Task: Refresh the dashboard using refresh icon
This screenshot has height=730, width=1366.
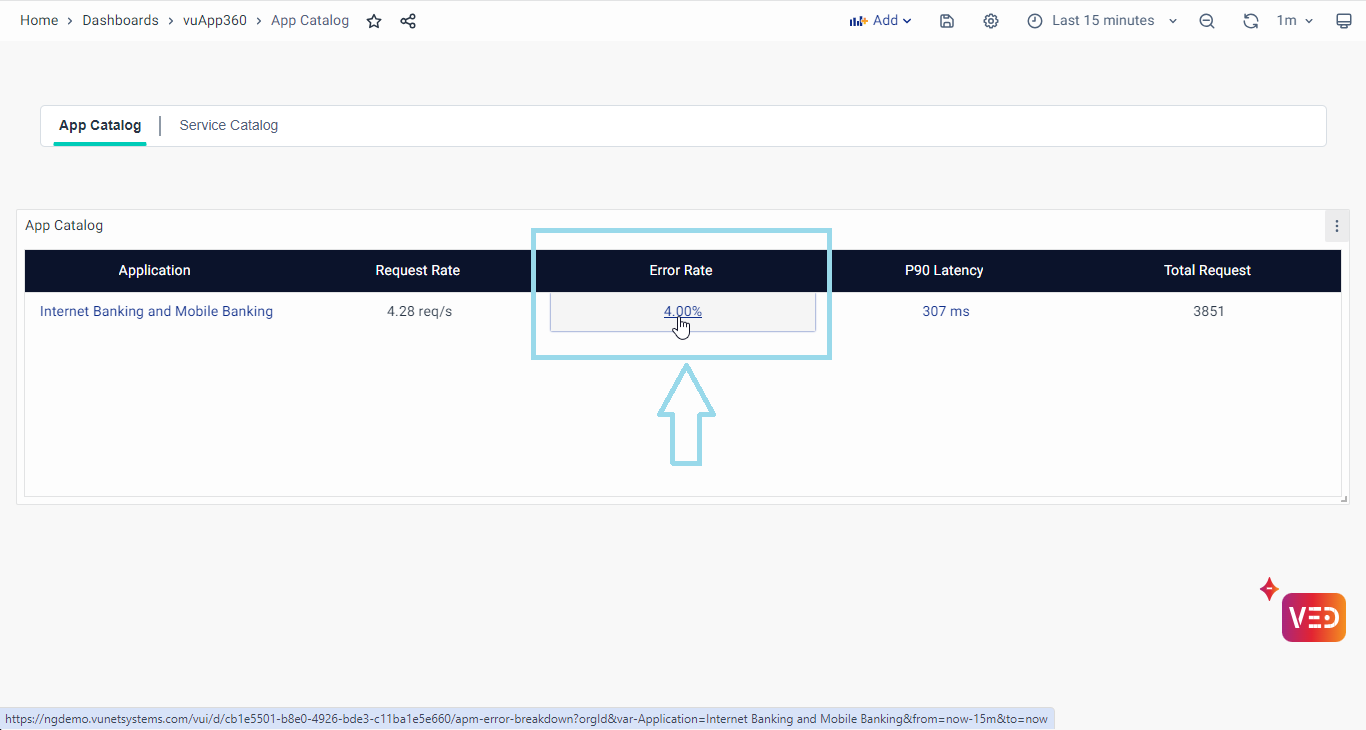Action: [1250, 21]
